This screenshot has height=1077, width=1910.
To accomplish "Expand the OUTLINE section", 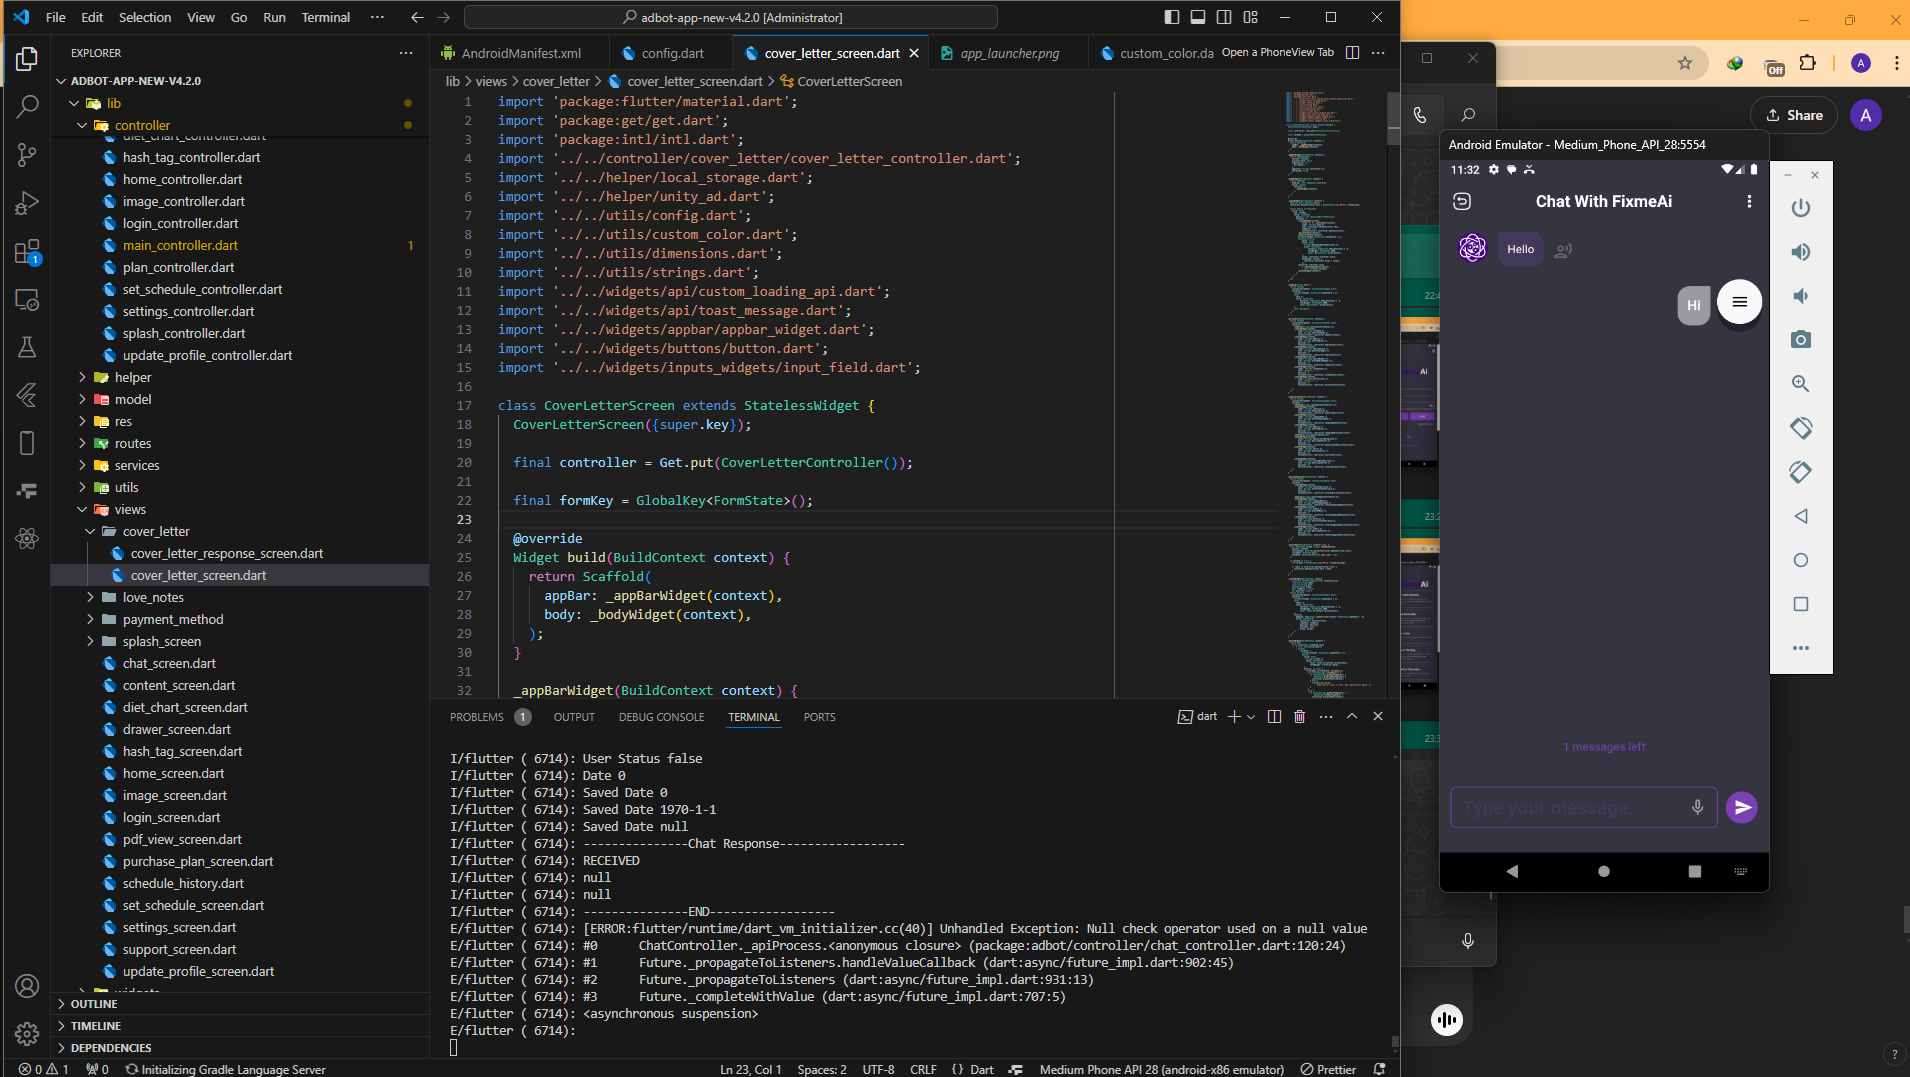I will pyautogui.click(x=94, y=1004).
